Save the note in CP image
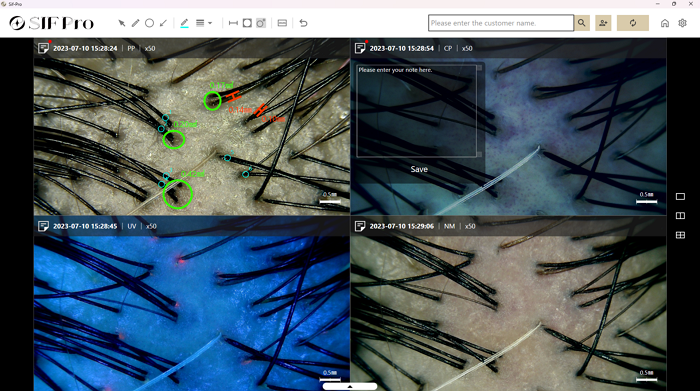 (419, 169)
